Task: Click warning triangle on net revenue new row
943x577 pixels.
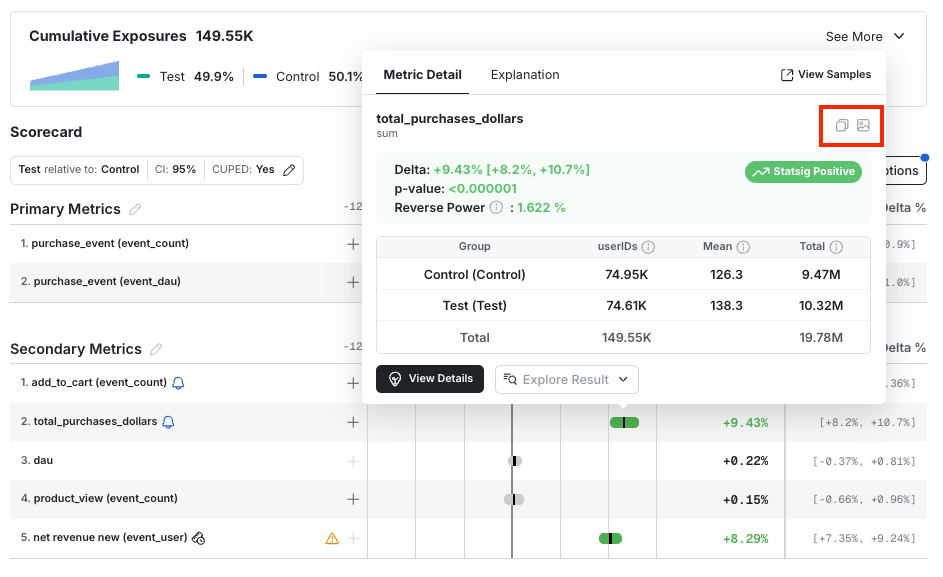Action: tap(332, 538)
